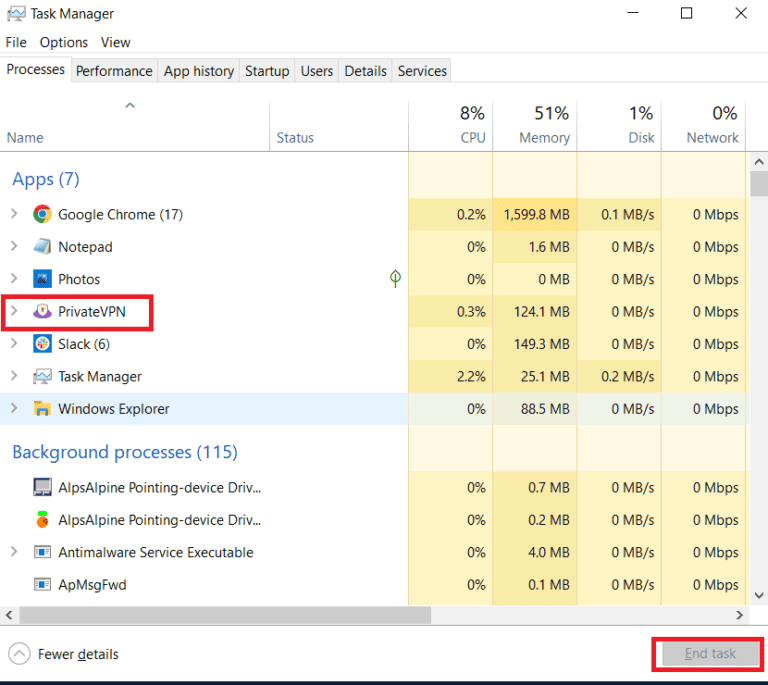Click the green leaf icon beside Photos

tap(395, 279)
